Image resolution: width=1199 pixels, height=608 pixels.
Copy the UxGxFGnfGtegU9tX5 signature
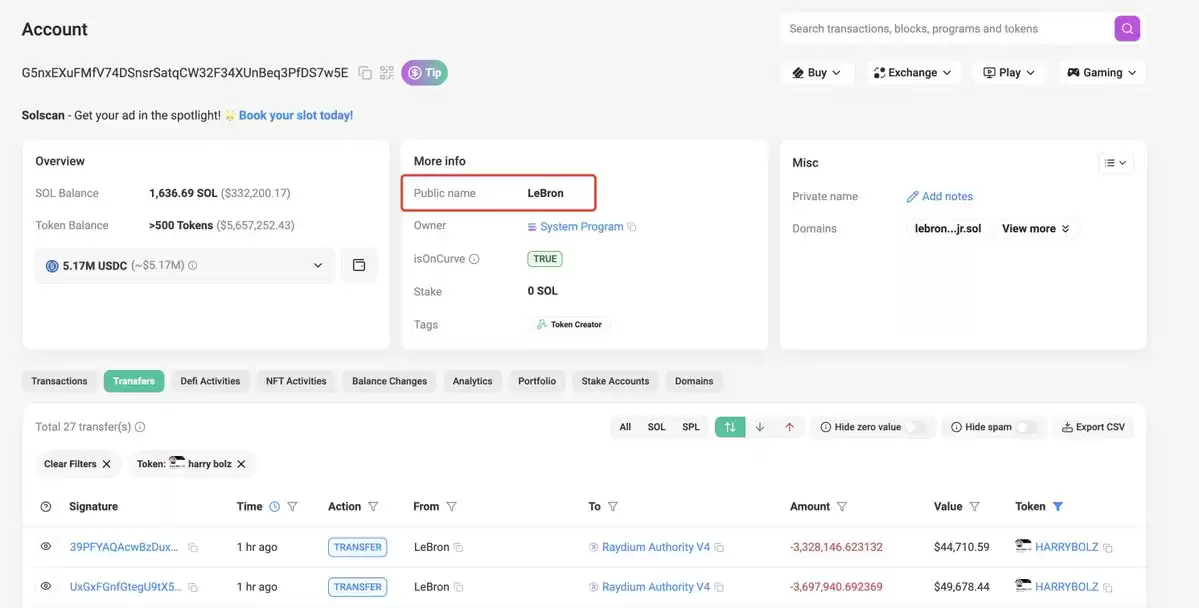(x=193, y=587)
